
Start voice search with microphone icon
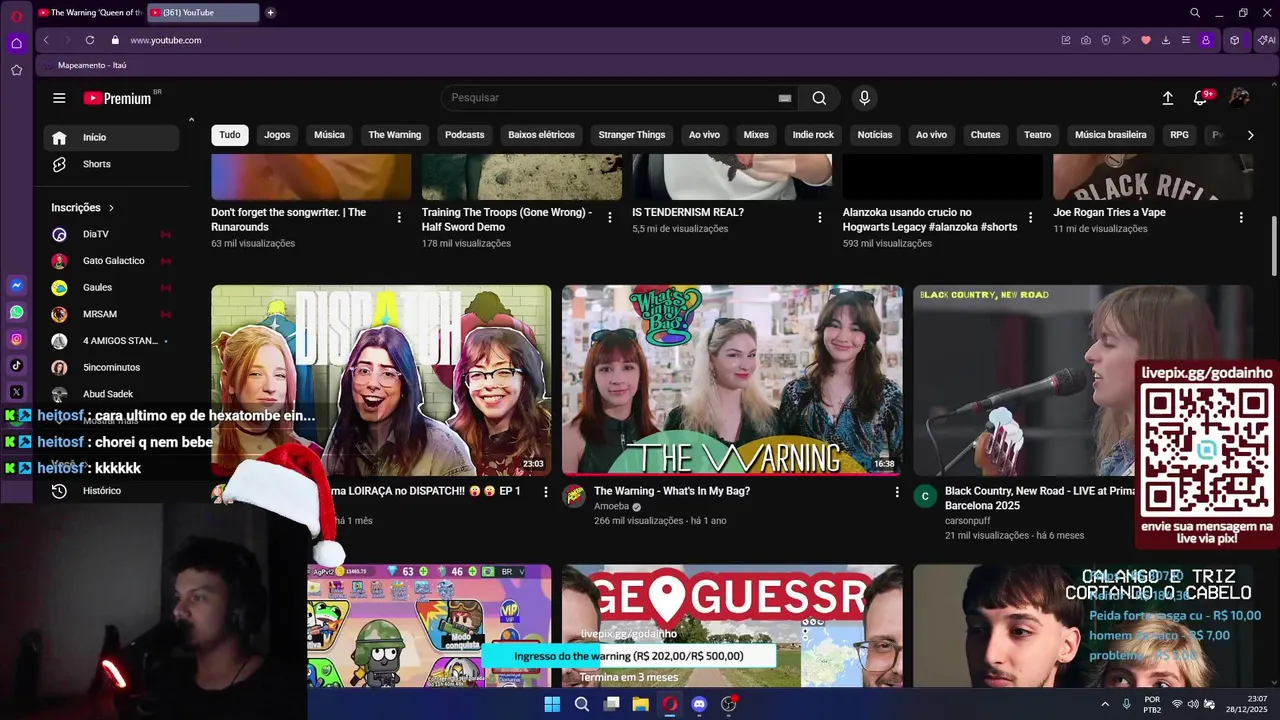point(864,98)
